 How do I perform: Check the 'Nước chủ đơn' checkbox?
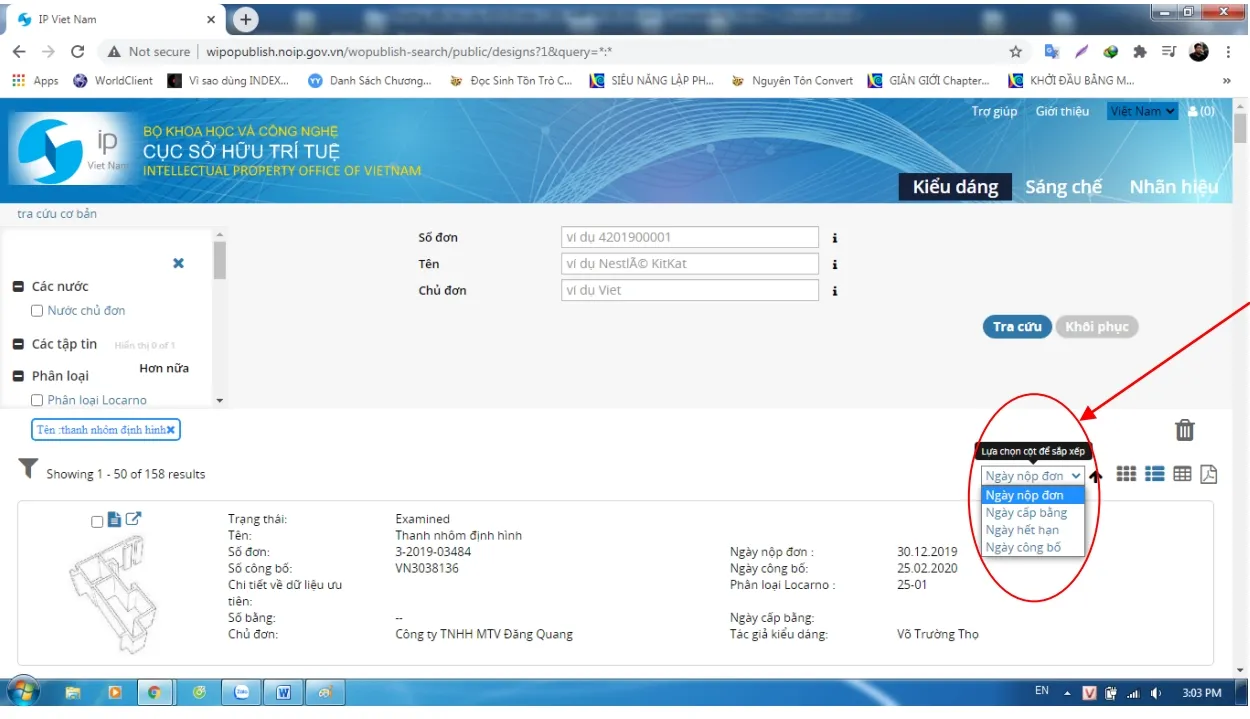tap(37, 310)
